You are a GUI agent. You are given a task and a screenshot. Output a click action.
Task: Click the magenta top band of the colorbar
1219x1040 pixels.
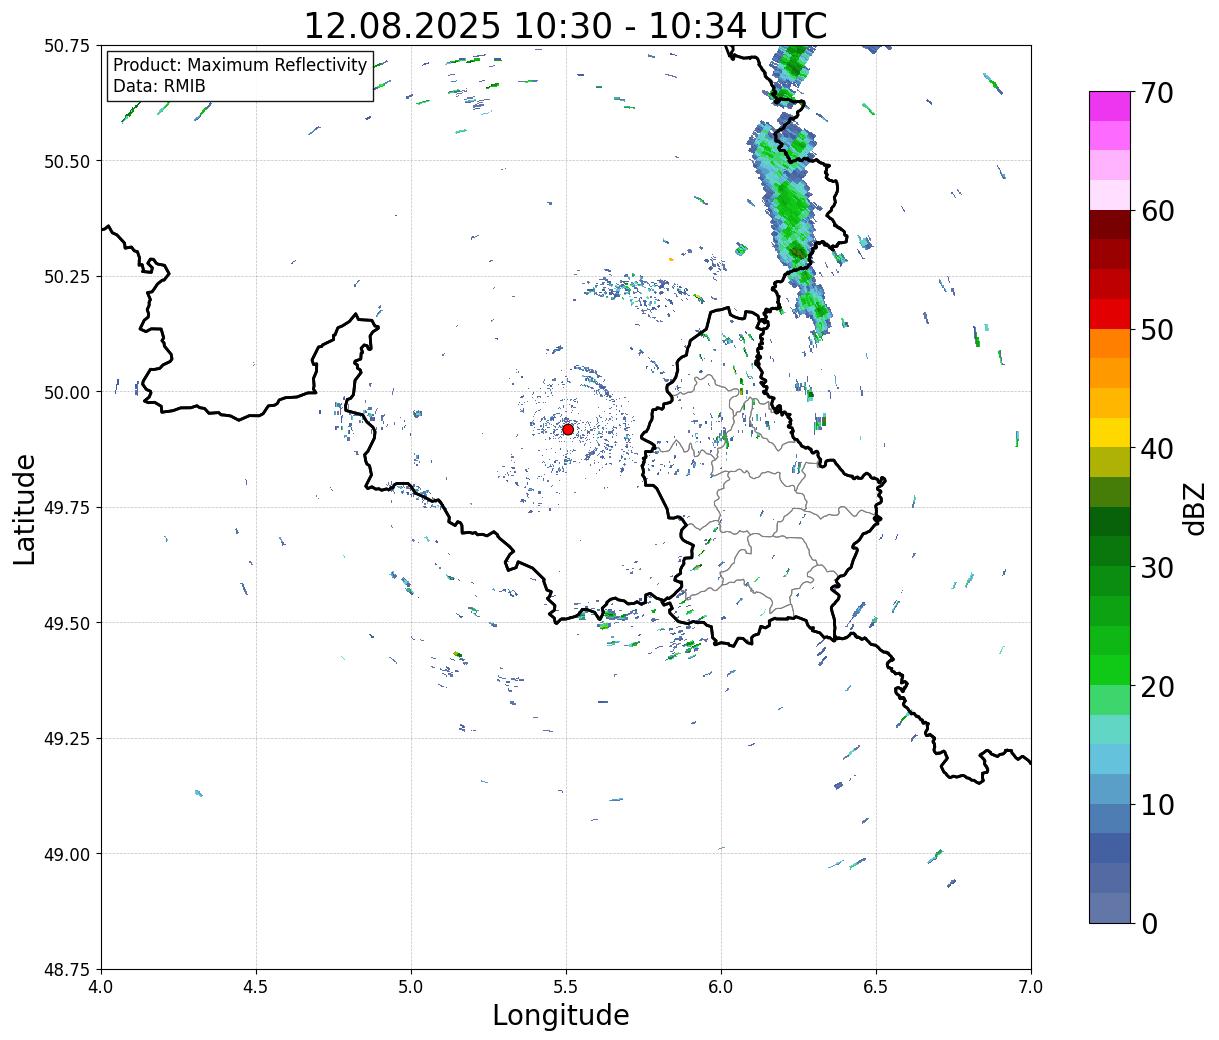pyautogui.click(x=1110, y=106)
